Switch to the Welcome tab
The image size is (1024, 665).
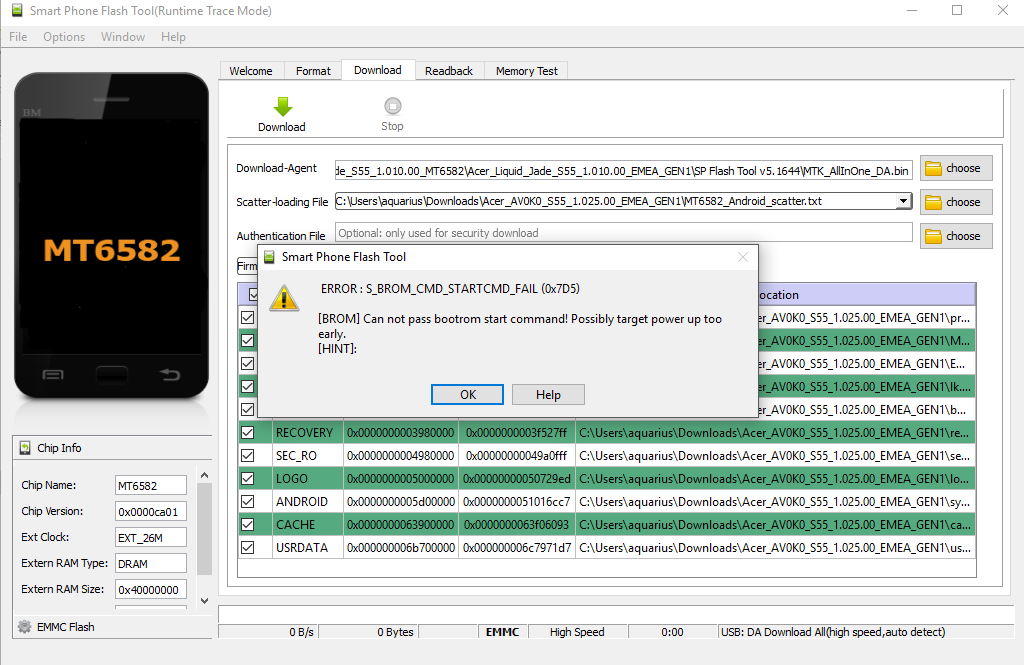(x=251, y=71)
